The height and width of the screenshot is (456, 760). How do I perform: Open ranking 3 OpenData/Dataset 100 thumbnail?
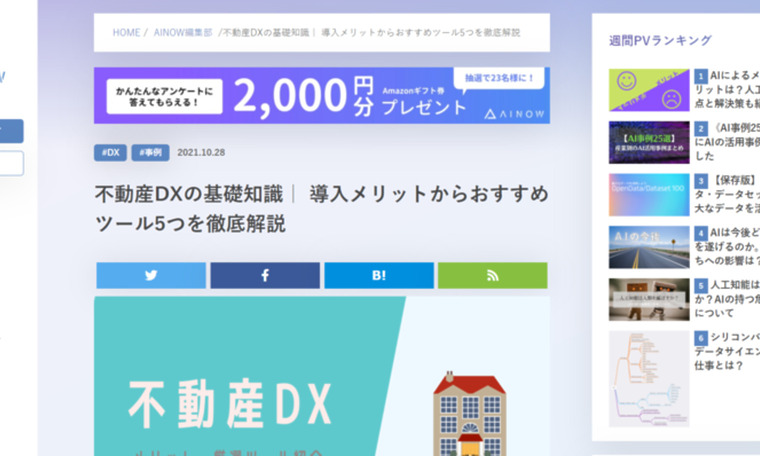(x=649, y=195)
